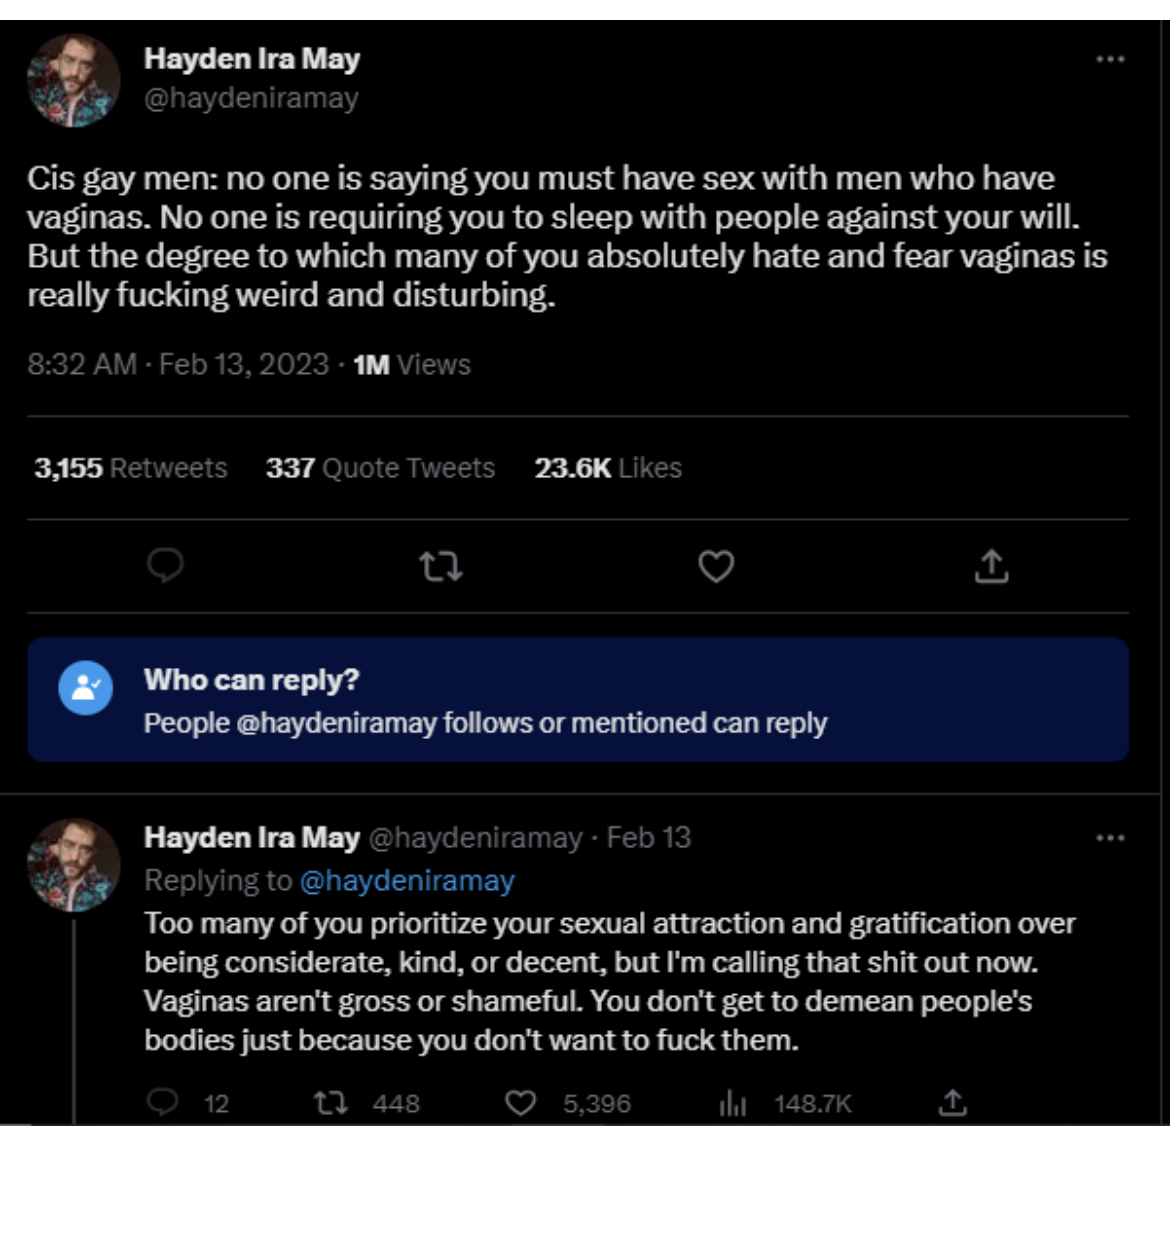Open the main tweet's three-dot menu
Image resolution: width=1170 pixels, height=1251 pixels.
click(1110, 59)
